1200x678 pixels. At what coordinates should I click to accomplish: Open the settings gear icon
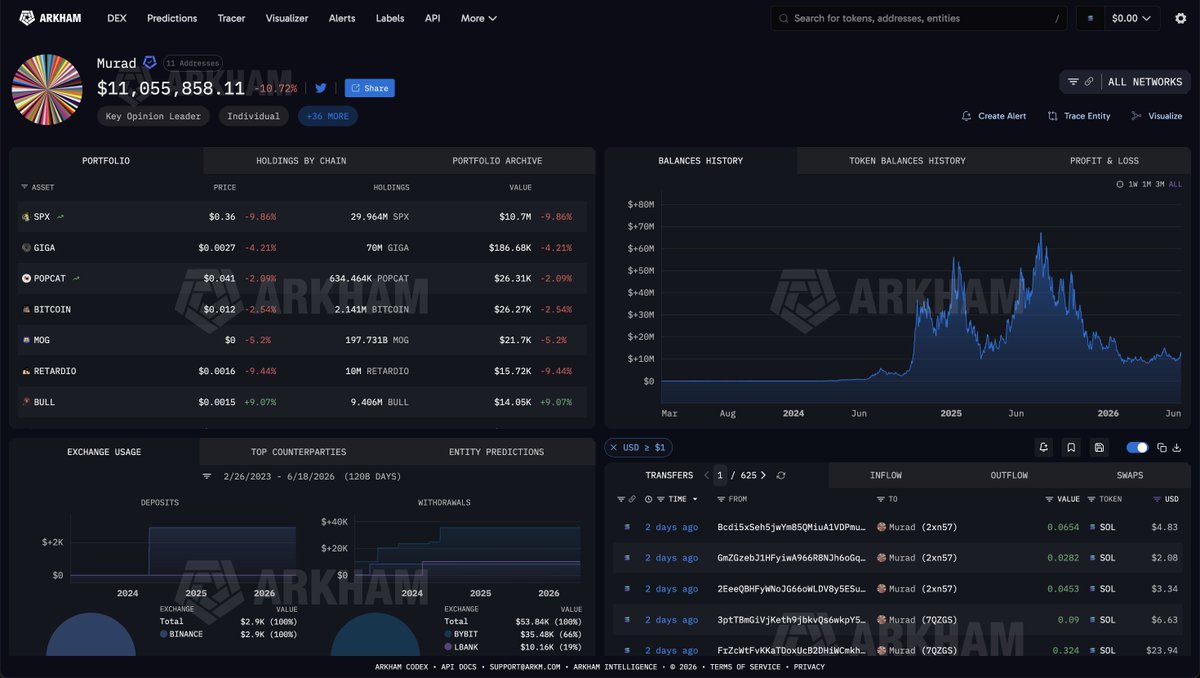tap(1181, 18)
